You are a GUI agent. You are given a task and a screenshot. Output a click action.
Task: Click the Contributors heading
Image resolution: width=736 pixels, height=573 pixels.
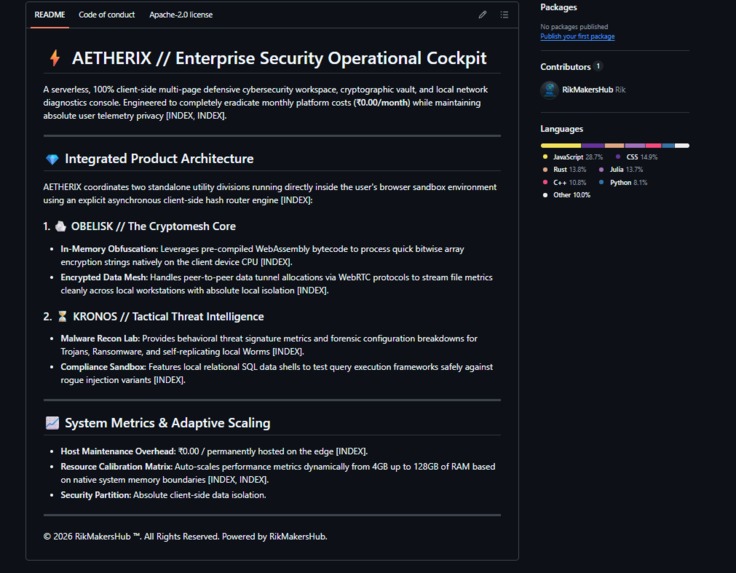[x=565, y=67]
